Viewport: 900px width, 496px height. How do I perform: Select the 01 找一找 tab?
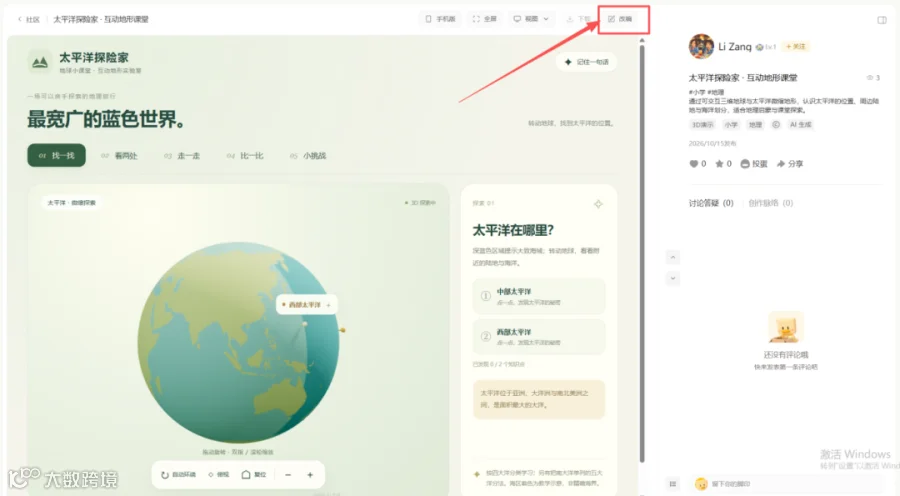click(x=56, y=156)
